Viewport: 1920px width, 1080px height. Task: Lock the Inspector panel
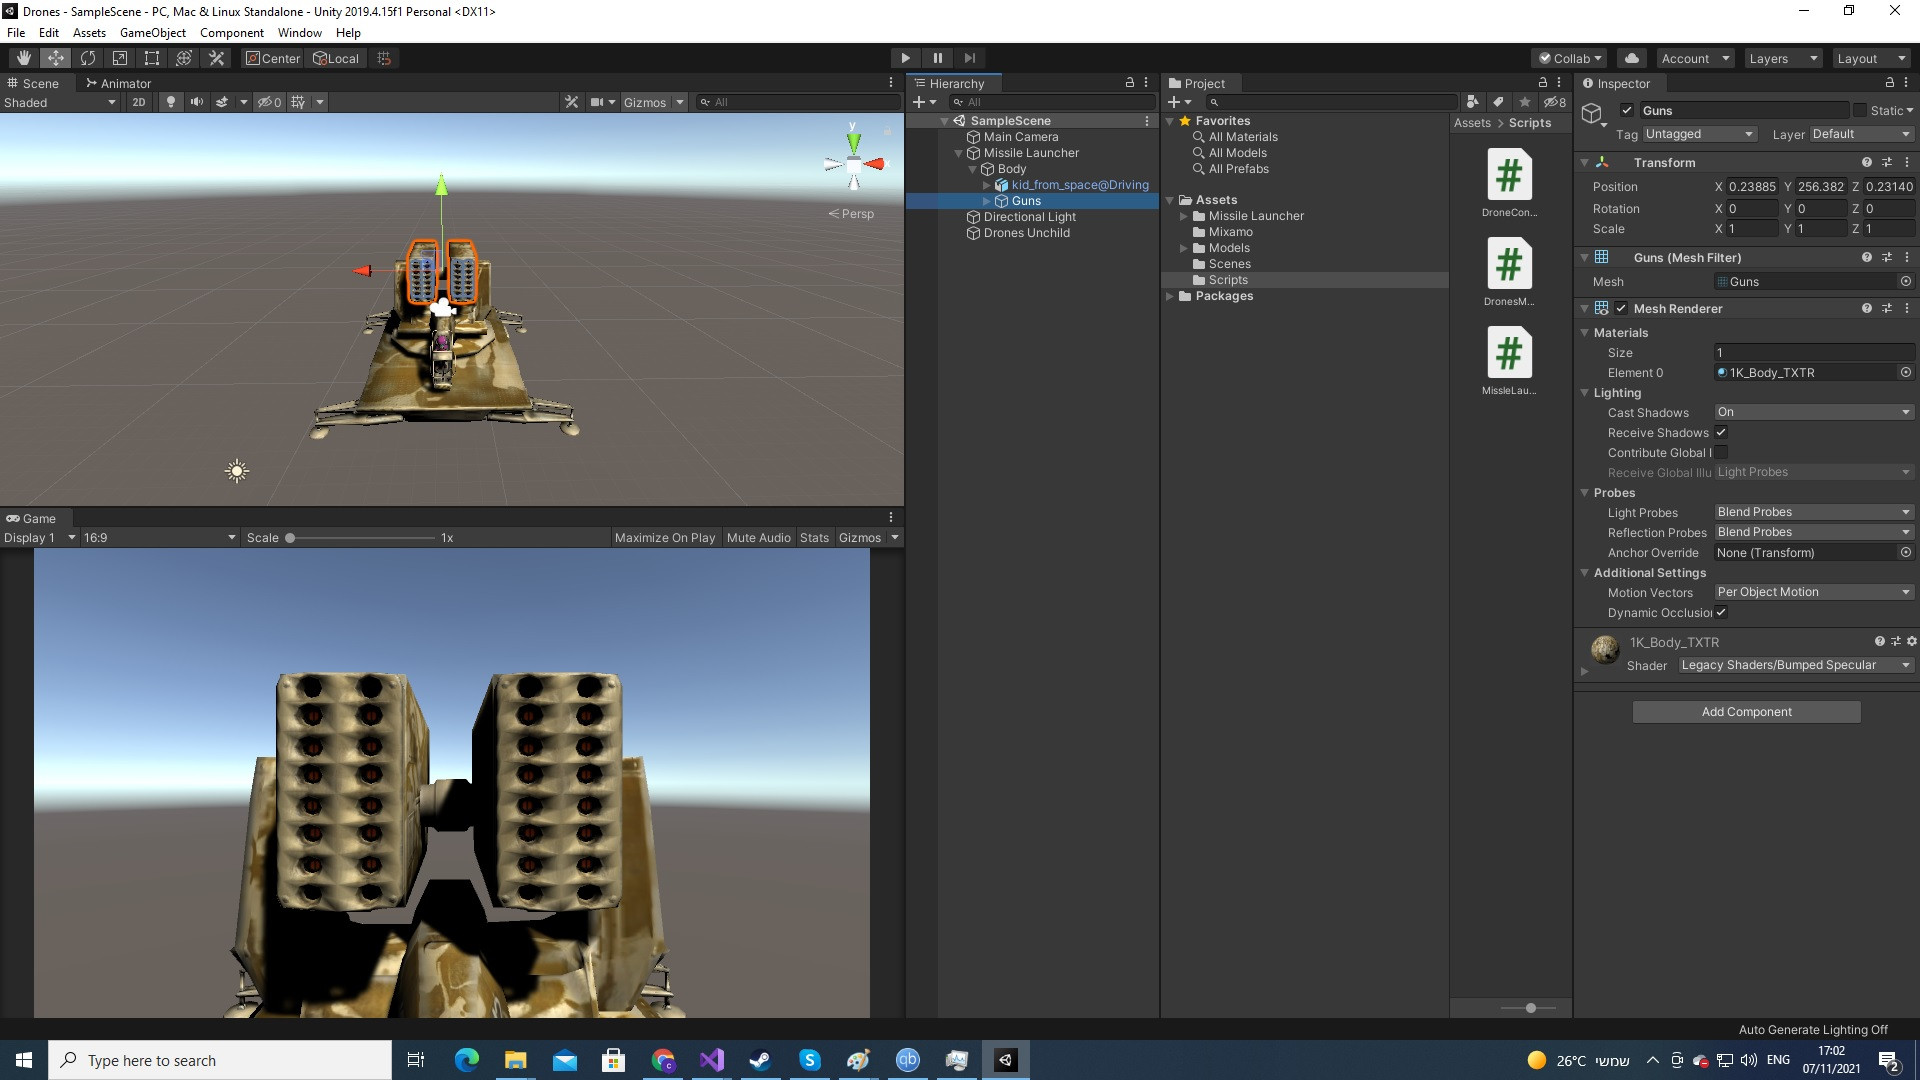tap(1890, 83)
